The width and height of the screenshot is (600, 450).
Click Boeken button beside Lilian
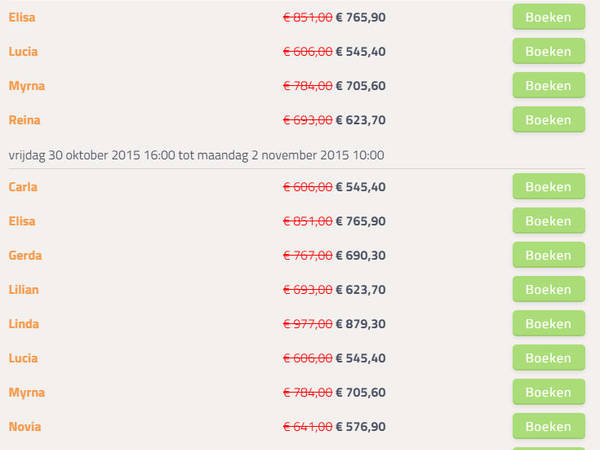[549, 289]
